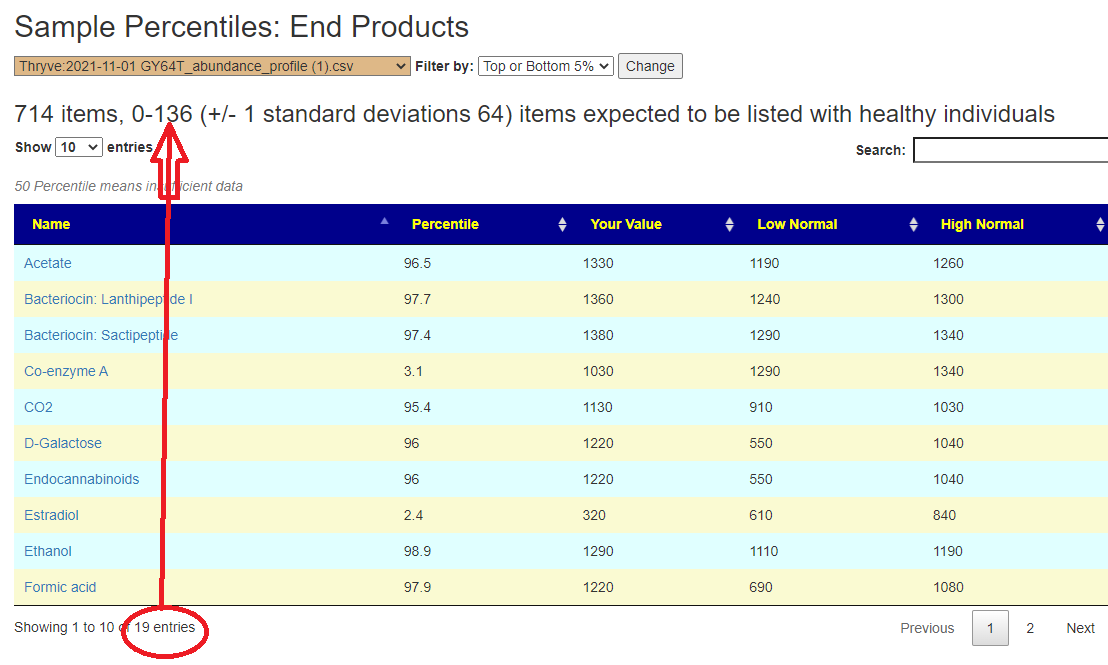Image resolution: width=1108 pixels, height=665 pixels.
Task: Open the Estradiol detail link
Action: (50, 515)
